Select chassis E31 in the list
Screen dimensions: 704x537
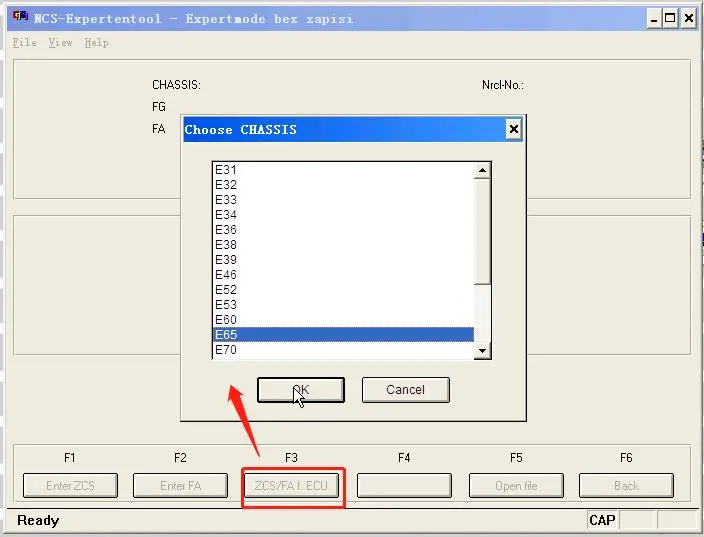click(x=343, y=170)
